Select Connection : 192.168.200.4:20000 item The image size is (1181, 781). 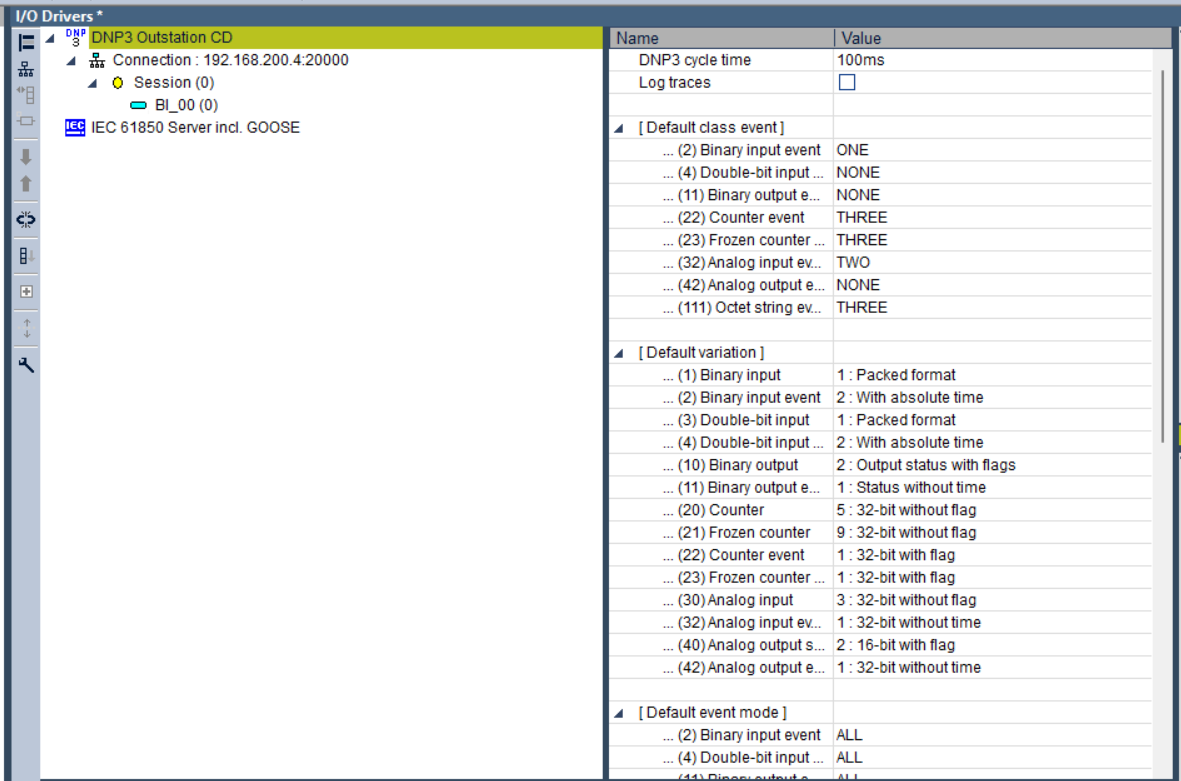pyautogui.click(x=230, y=60)
